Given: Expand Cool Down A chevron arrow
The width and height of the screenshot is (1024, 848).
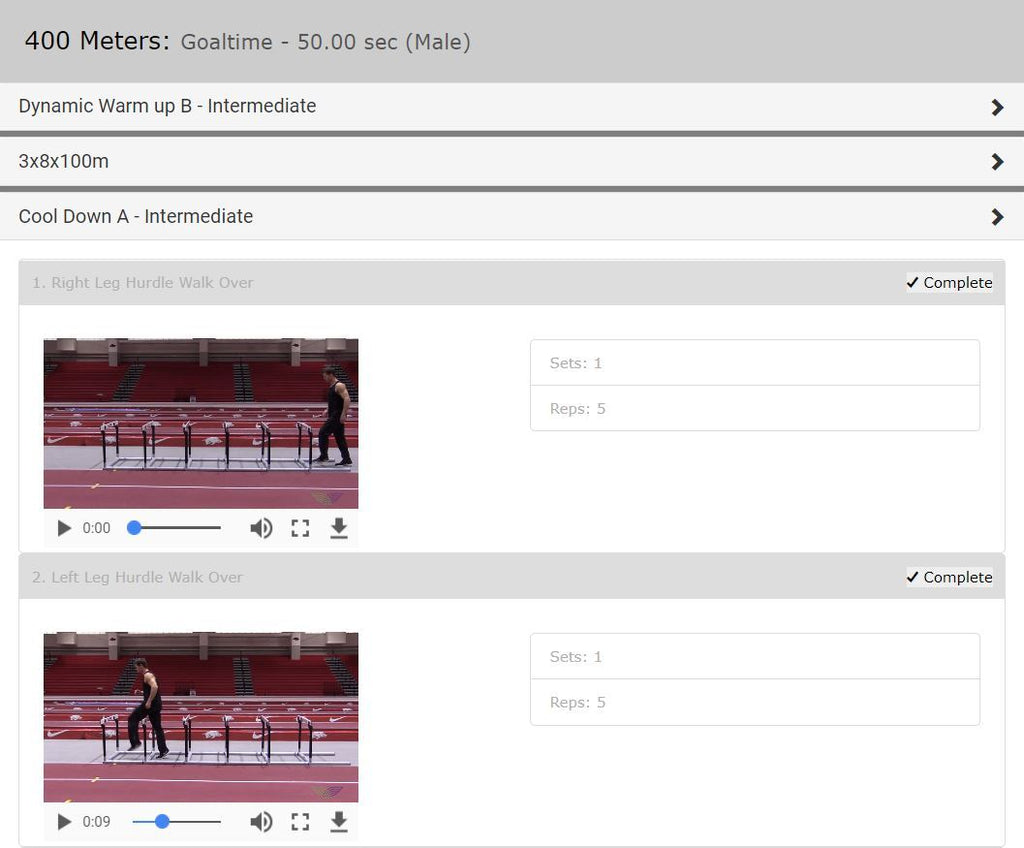Looking at the screenshot, I should click(997, 217).
